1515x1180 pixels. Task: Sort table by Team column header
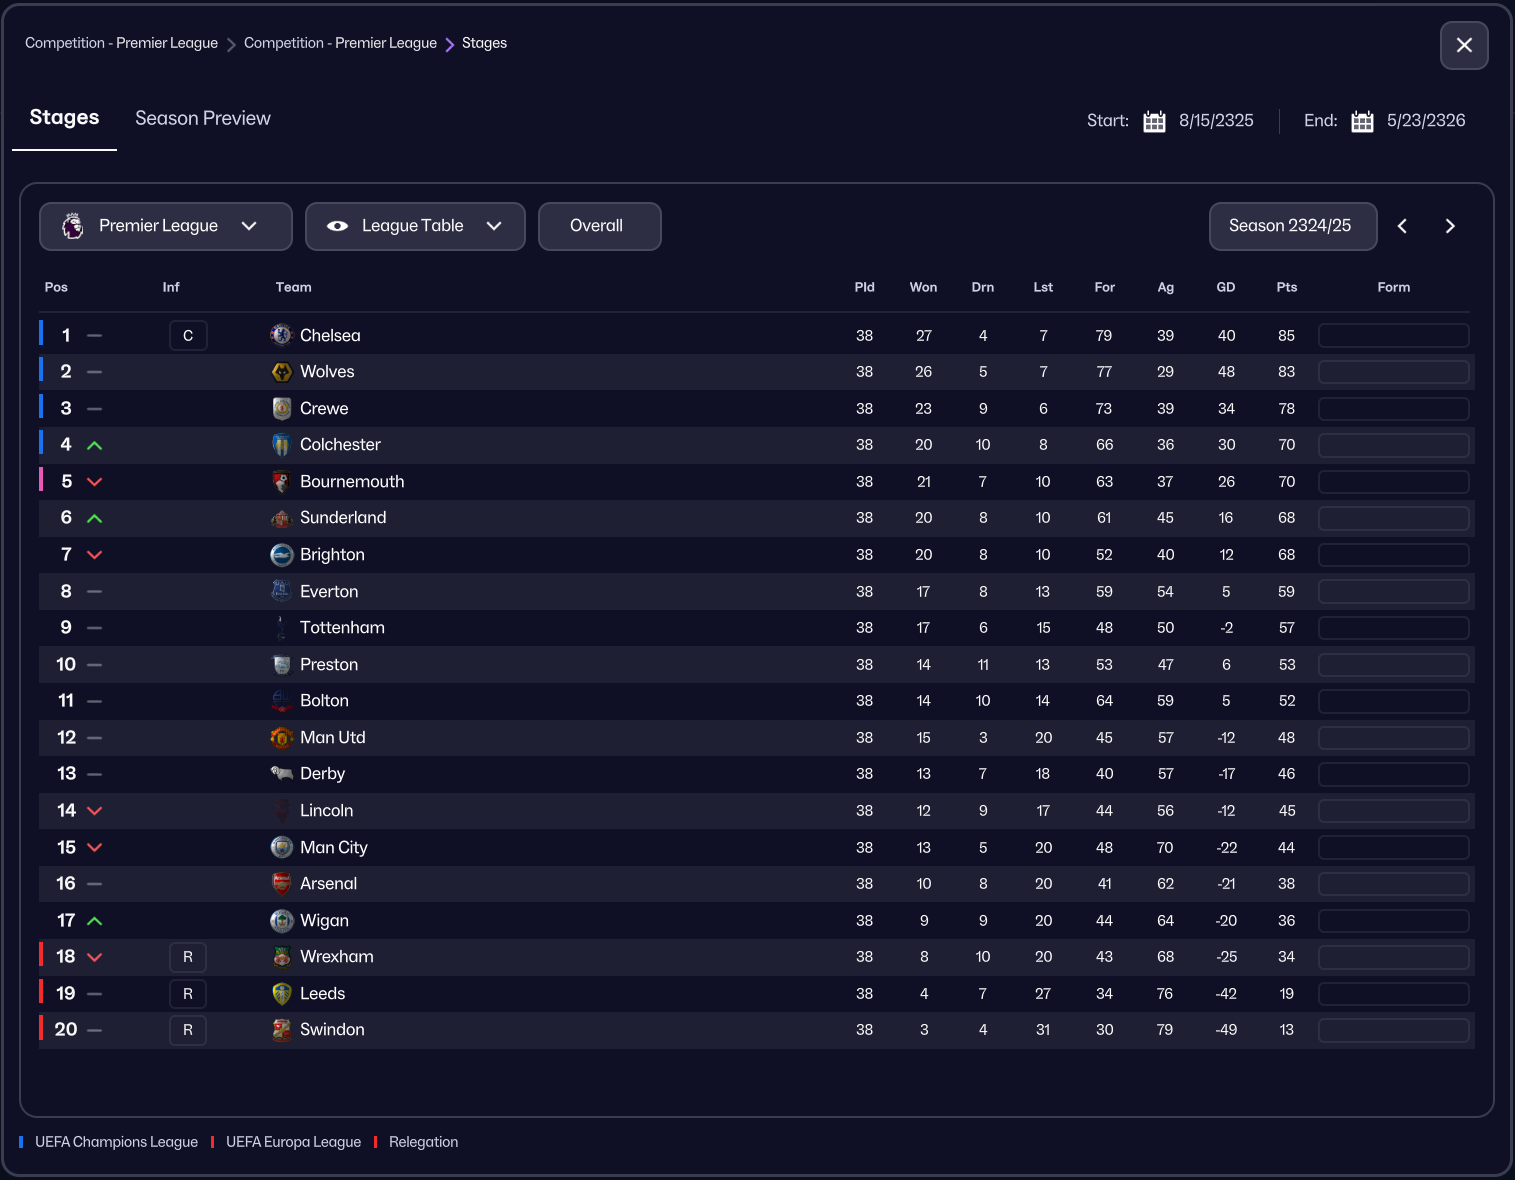pyautogui.click(x=294, y=287)
